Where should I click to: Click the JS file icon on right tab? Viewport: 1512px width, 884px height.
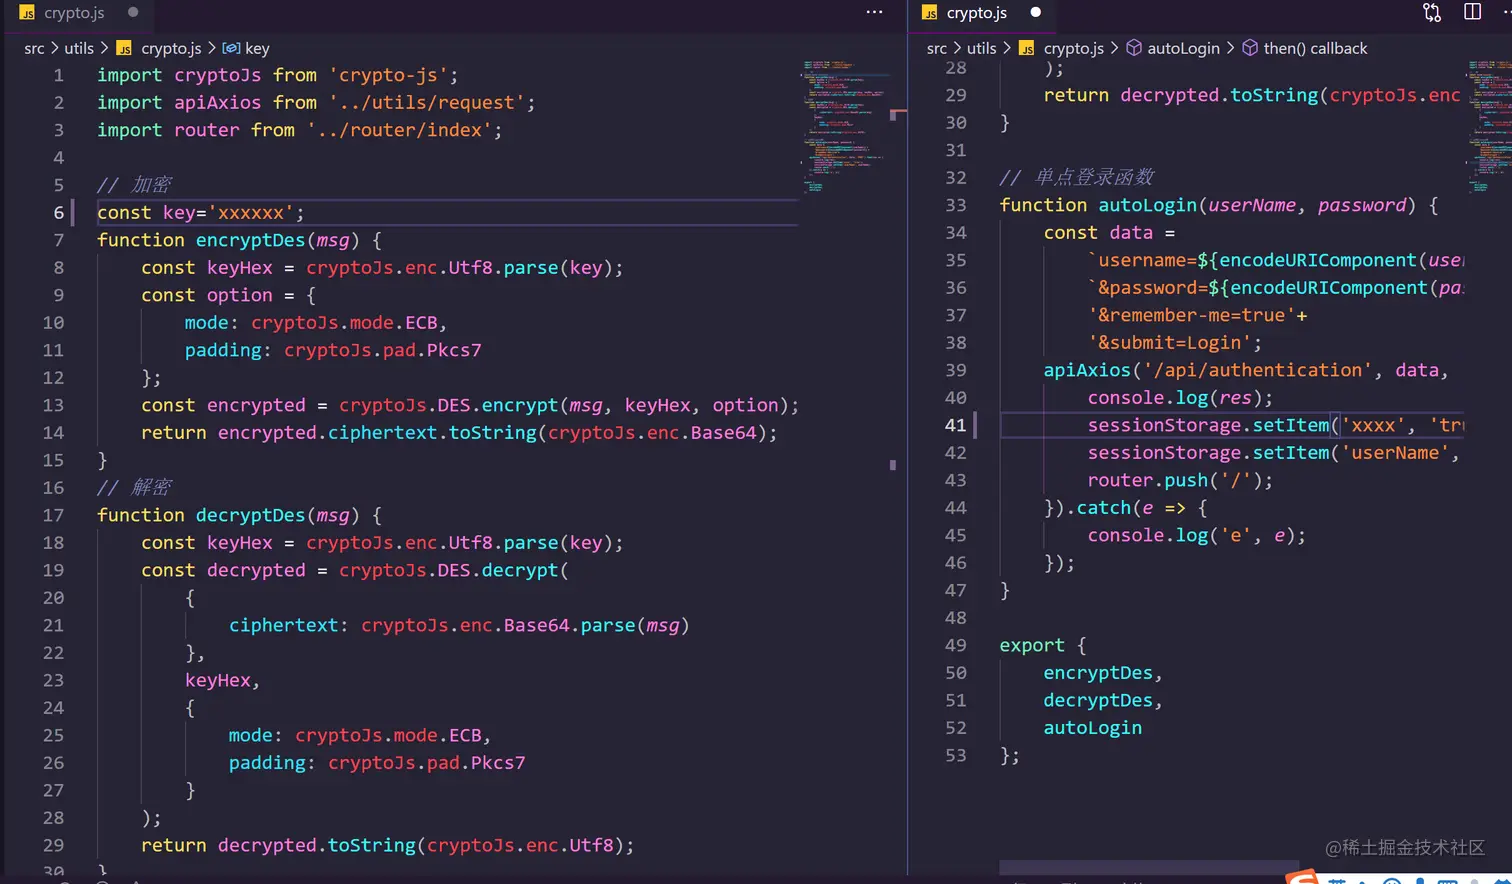point(930,13)
